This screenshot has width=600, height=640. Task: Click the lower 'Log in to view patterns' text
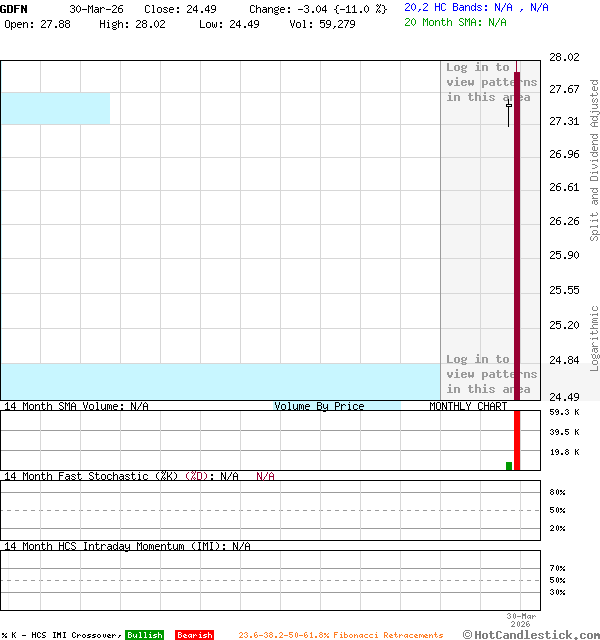pos(490,374)
